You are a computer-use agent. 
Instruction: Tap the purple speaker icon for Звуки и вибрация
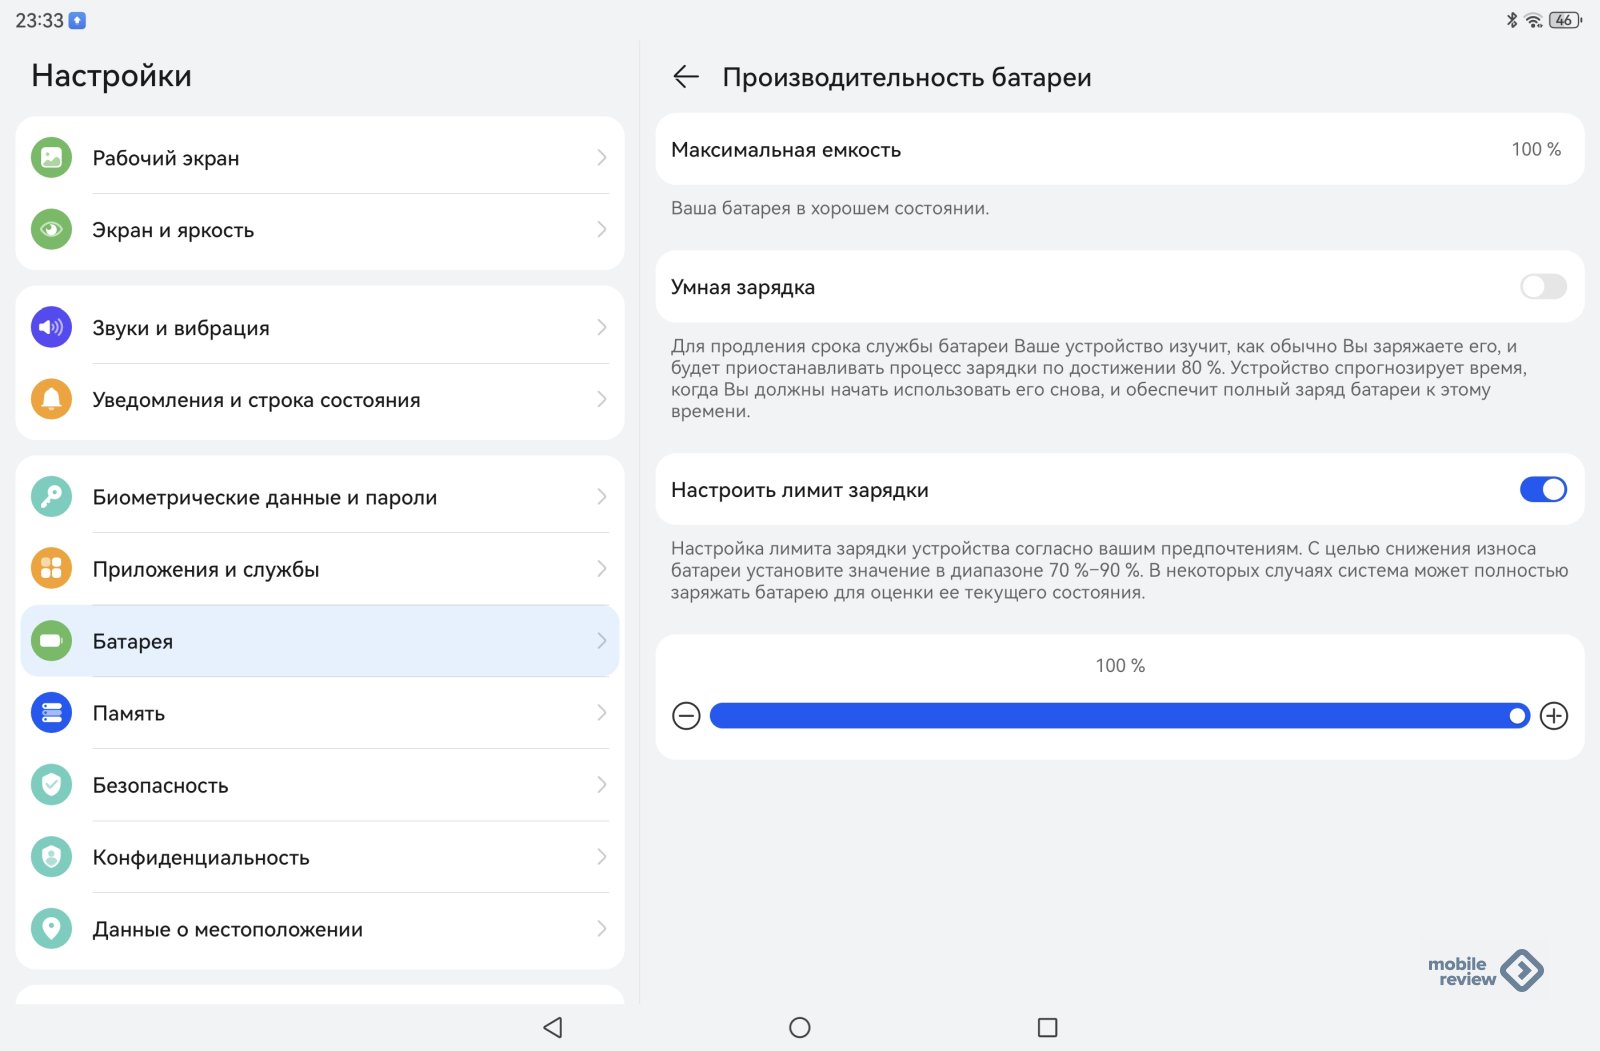[x=51, y=328]
